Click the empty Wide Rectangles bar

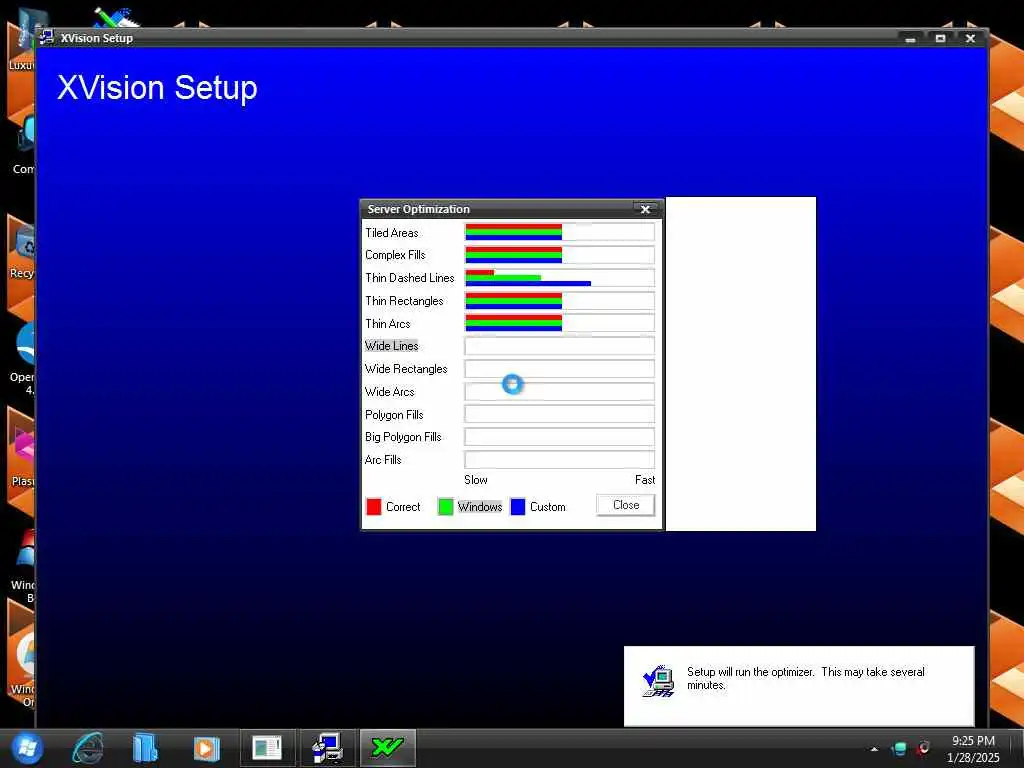[560, 369]
